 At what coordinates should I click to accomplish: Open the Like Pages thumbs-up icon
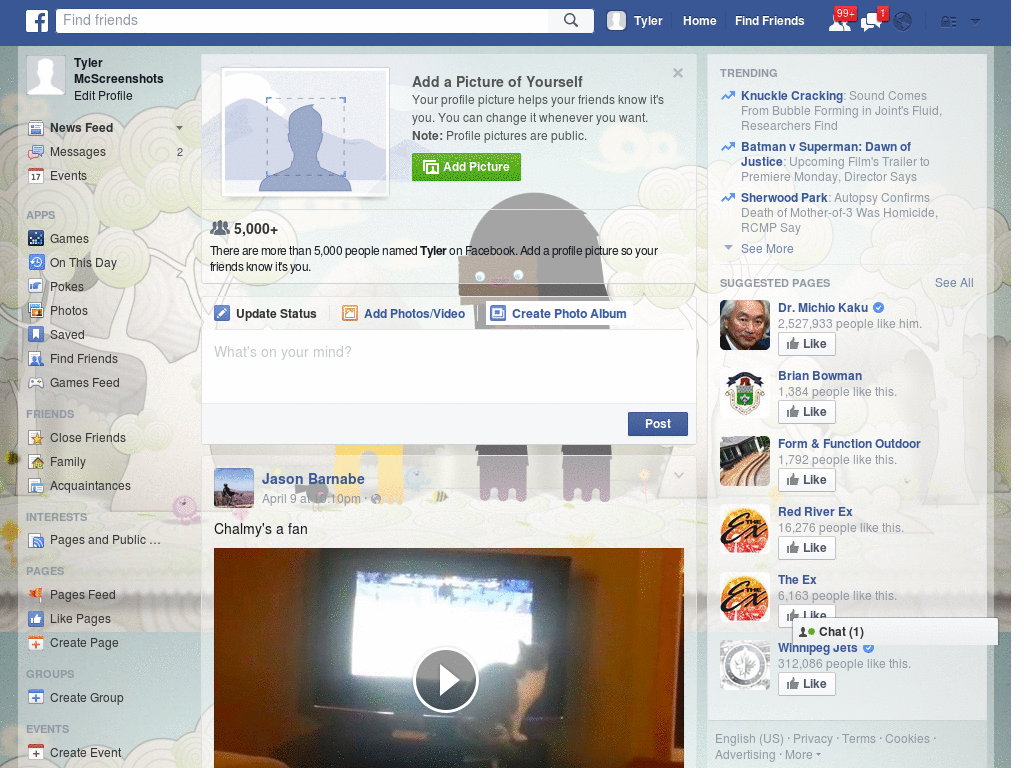click(36, 619)
